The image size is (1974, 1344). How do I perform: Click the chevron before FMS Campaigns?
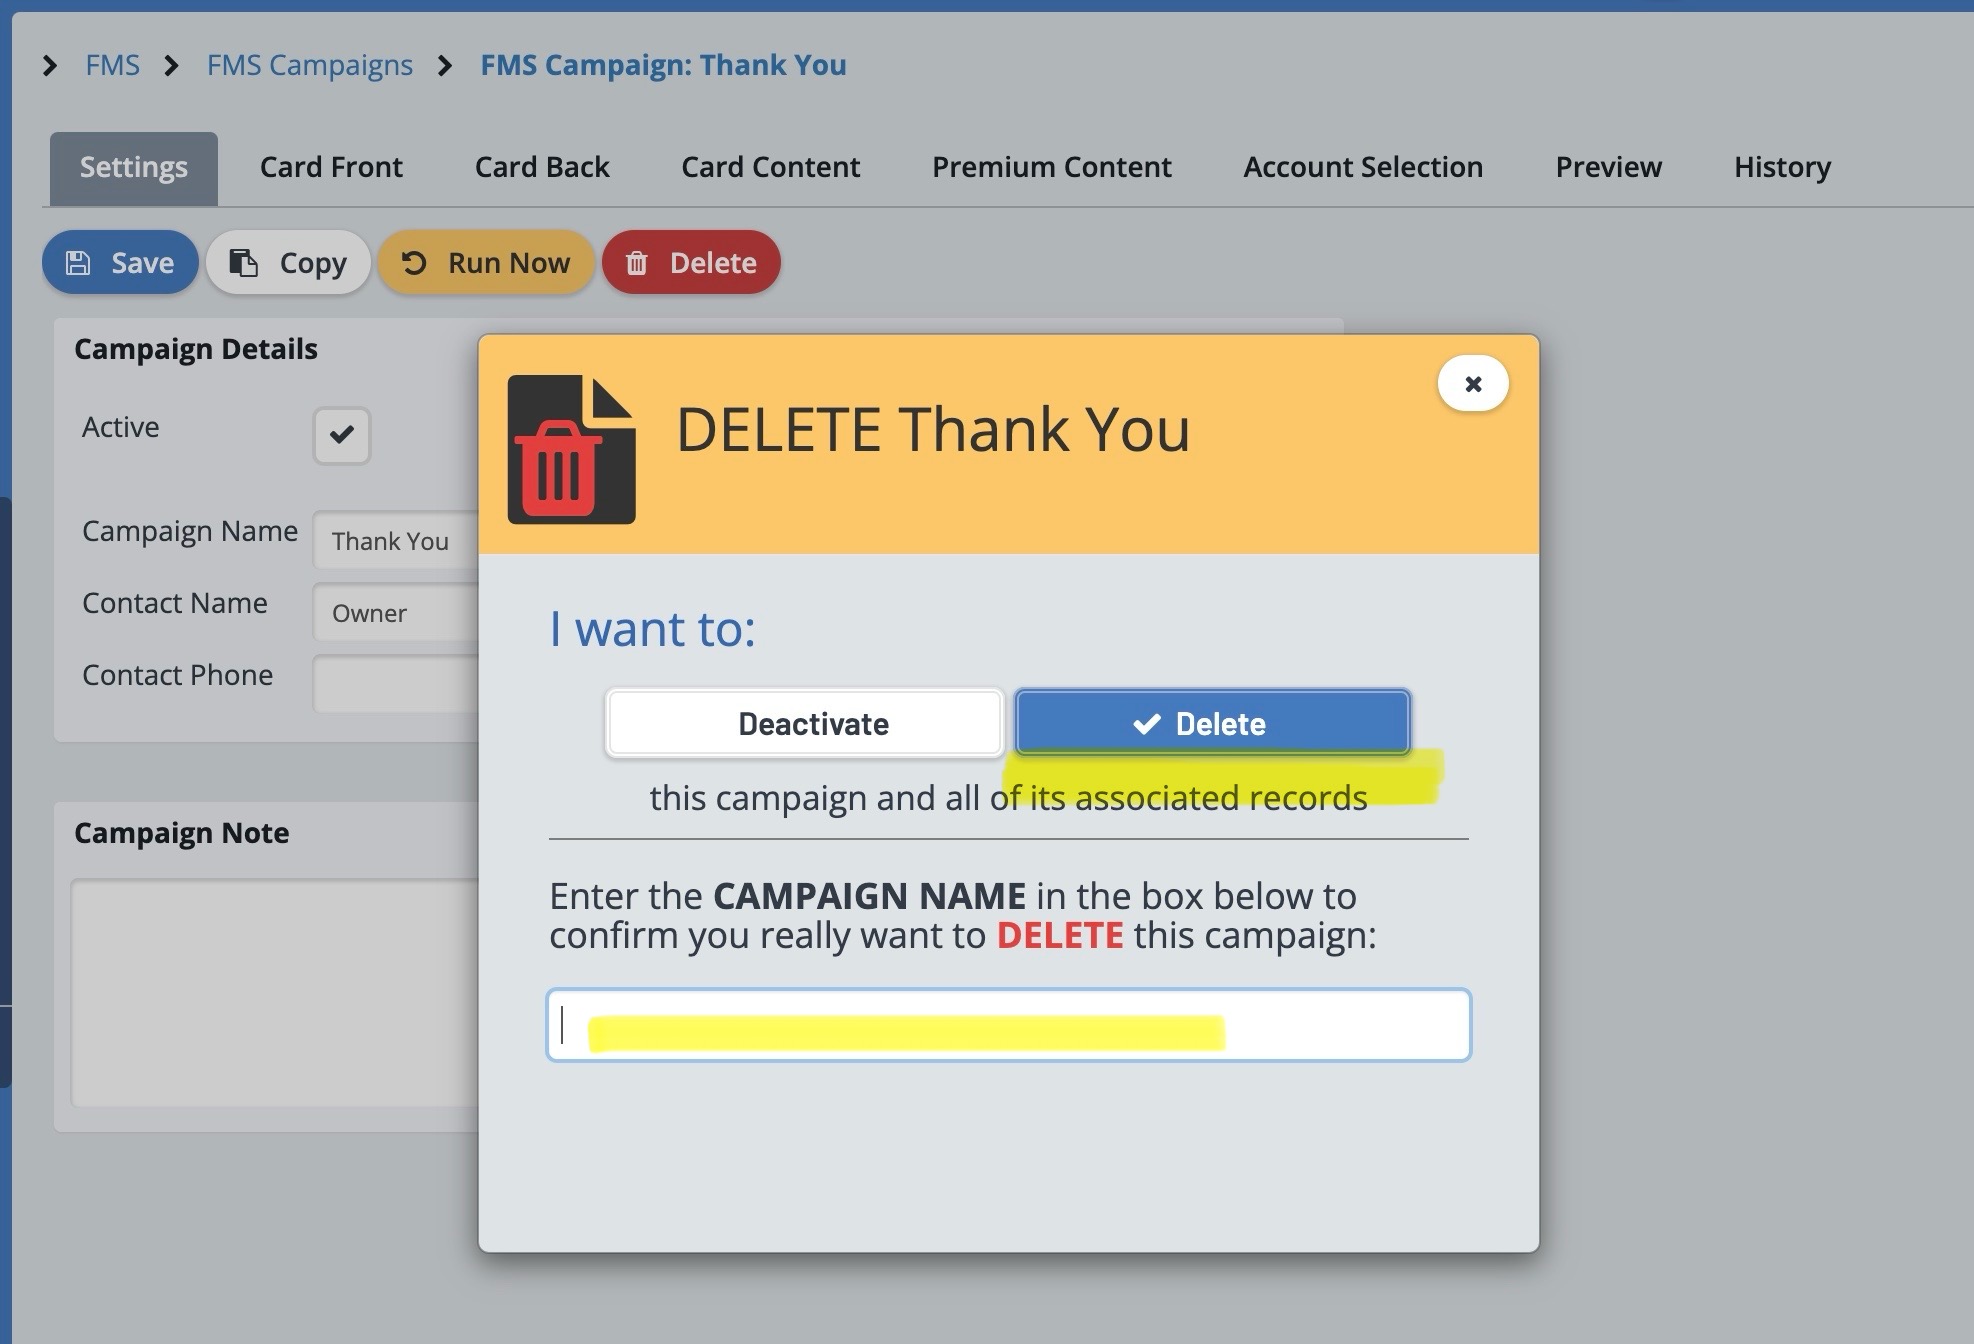pos(172,66)
